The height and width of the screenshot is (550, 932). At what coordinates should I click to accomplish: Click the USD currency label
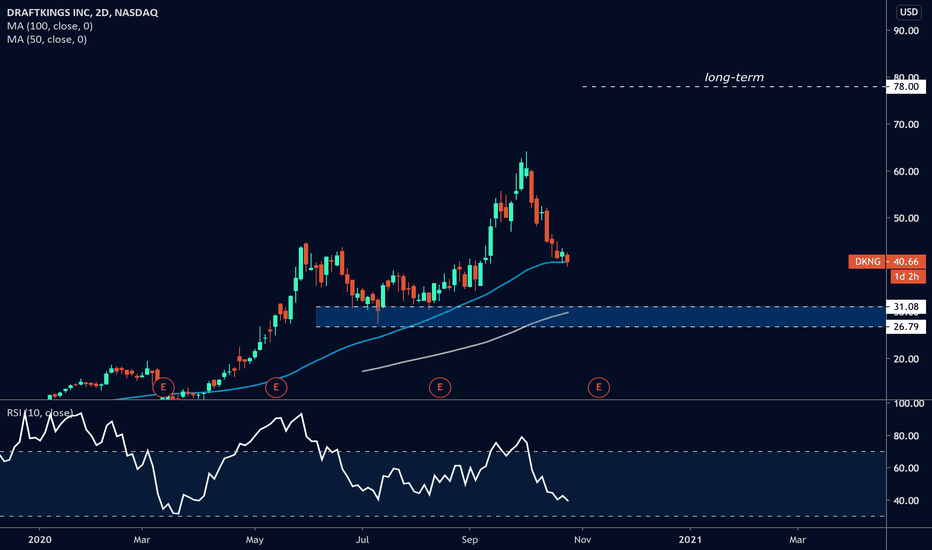(x=908, y=12)
